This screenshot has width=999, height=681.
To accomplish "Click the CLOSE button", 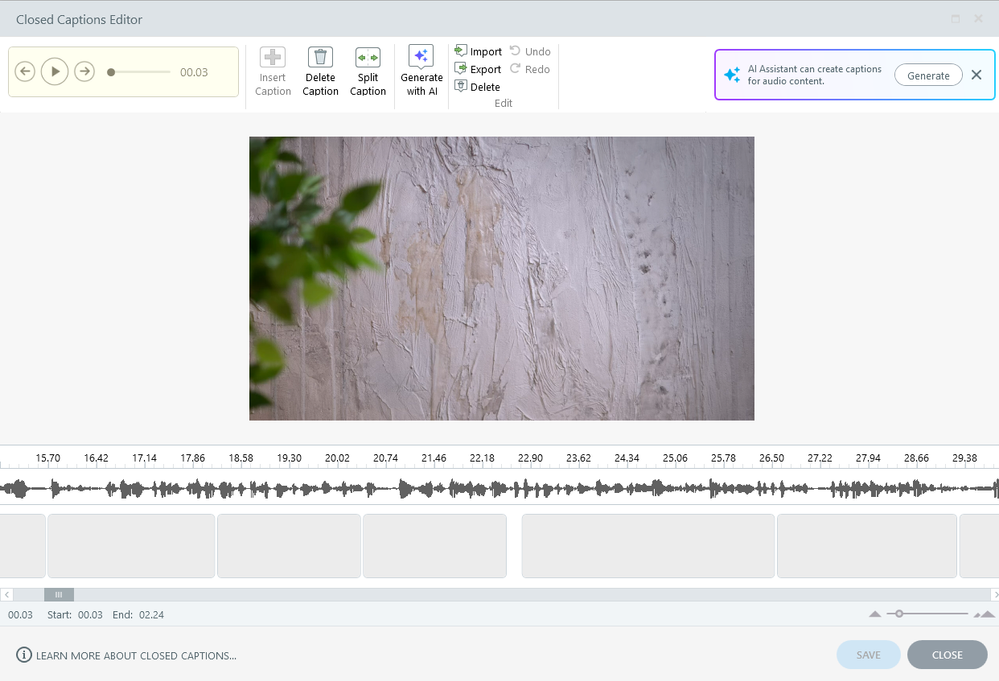I will point(946,655).
